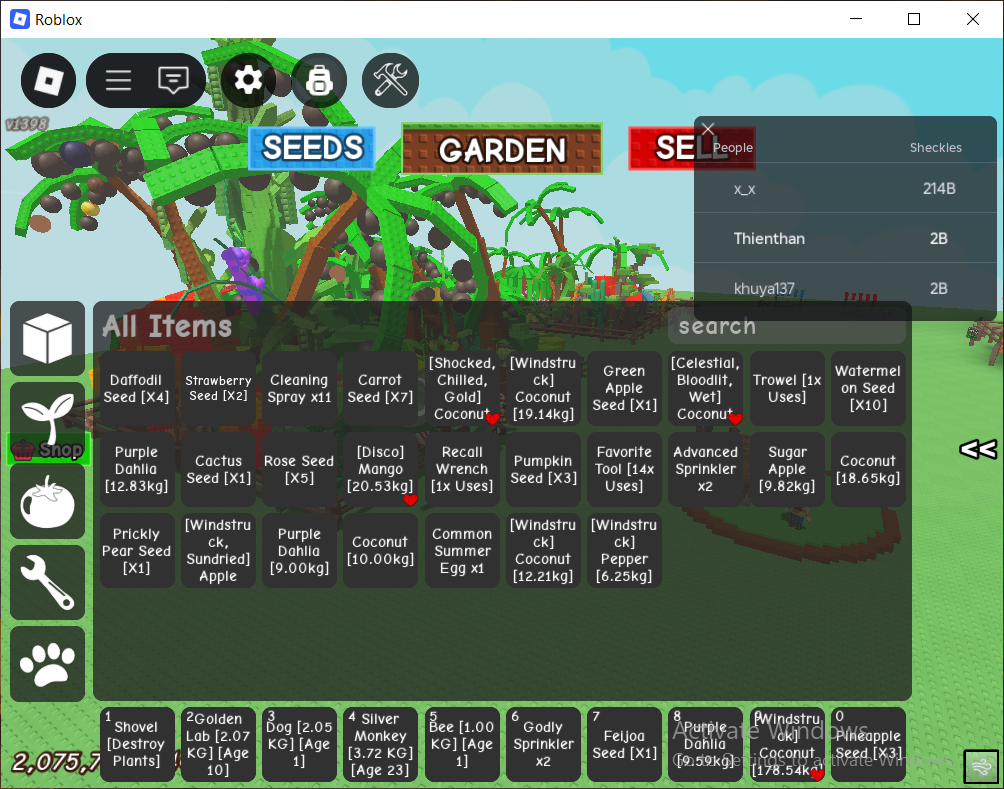Select Carrot Seed [X7] item
Image resolution: width=1004 pixels, height=789 pixels.
click(x=380, y=388)
